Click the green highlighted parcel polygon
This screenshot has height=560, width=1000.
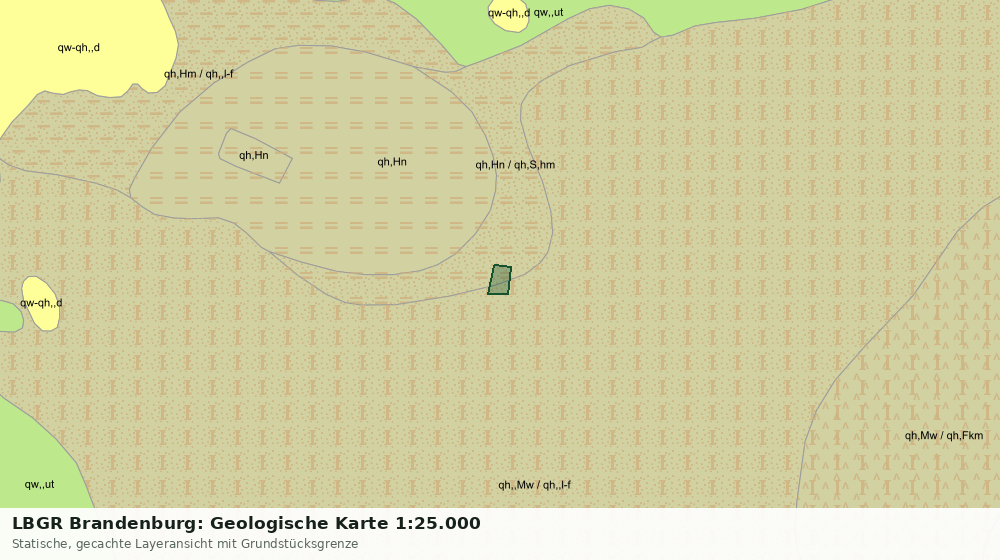coord(499,280)
